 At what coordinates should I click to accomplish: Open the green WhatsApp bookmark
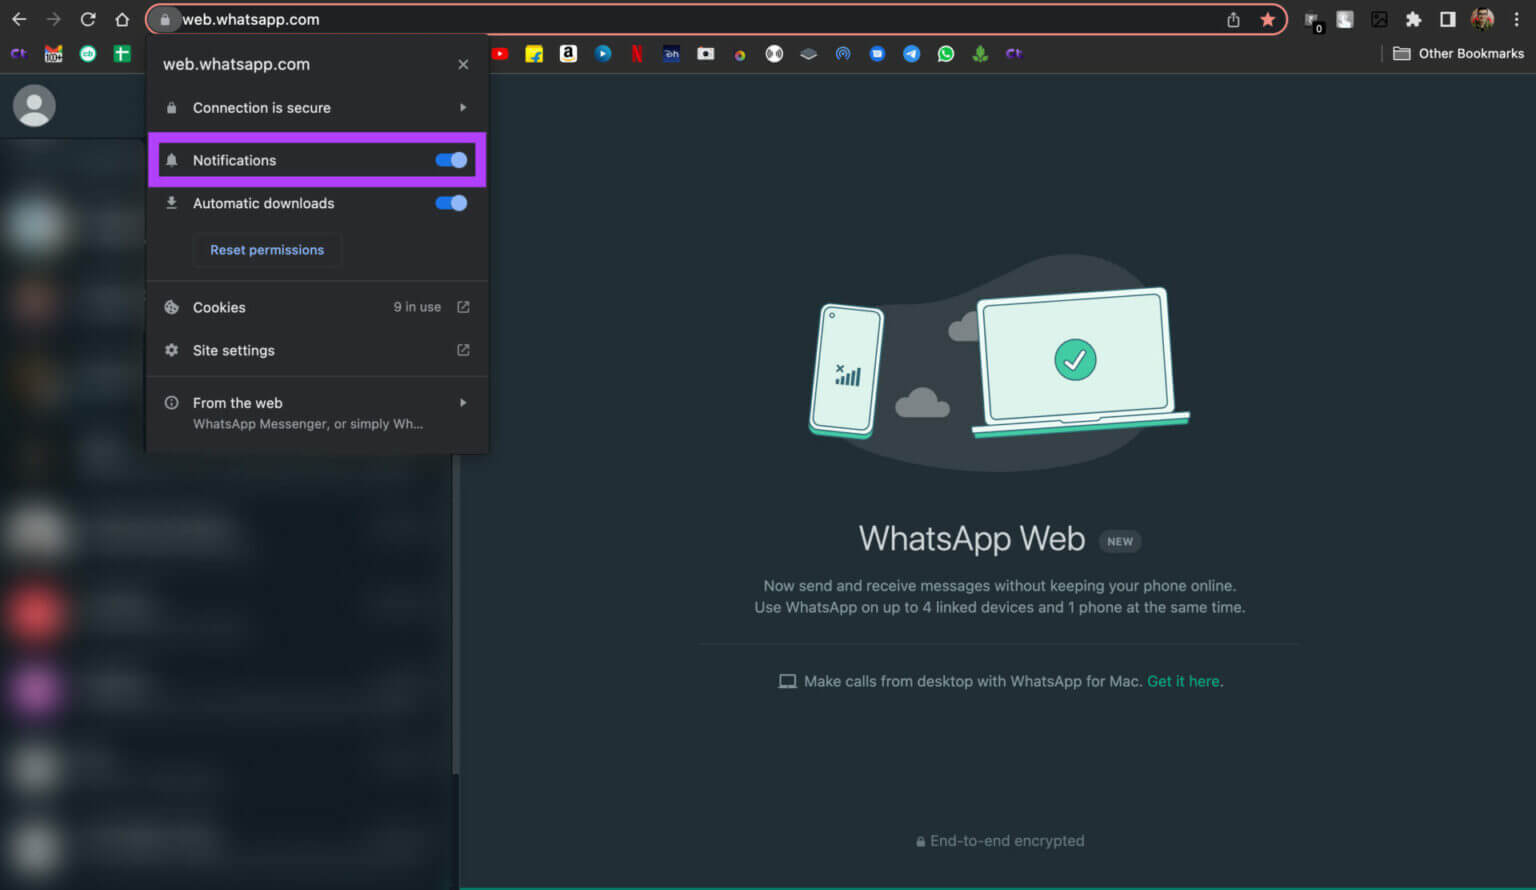click(x=945, y=54)
